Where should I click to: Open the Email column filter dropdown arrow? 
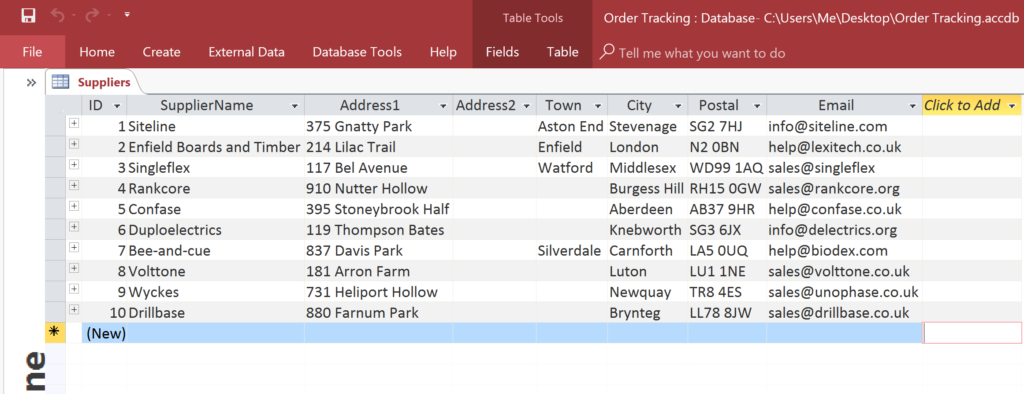coord(913,106)
